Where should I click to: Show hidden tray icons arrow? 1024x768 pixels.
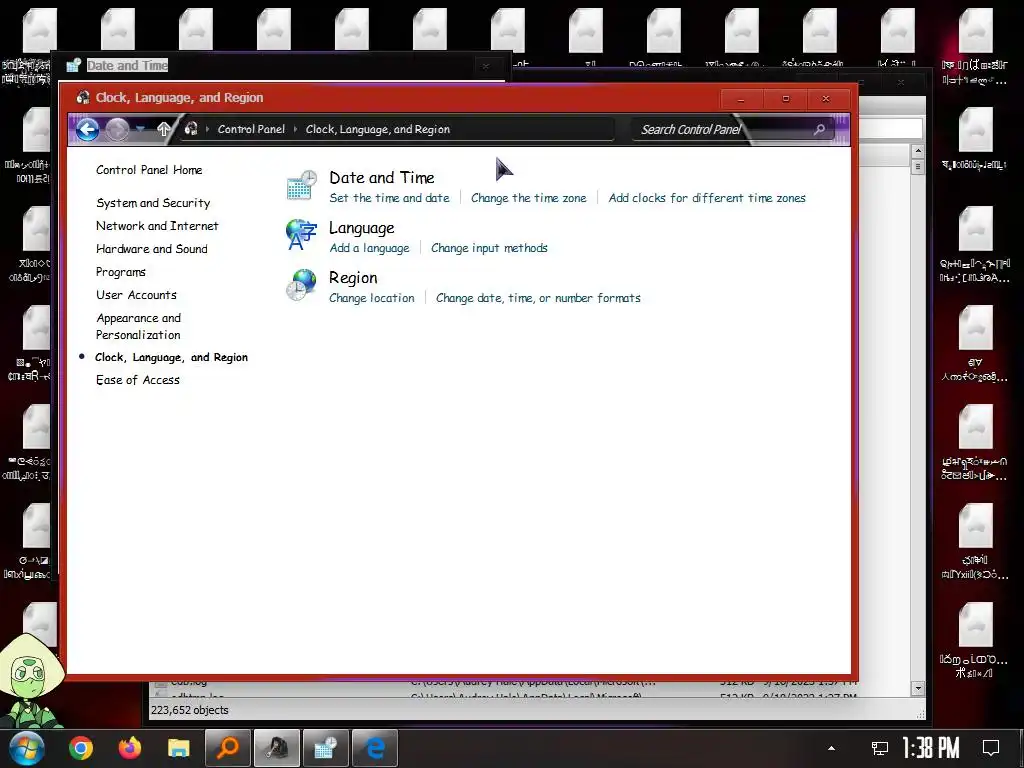(831, 748)
